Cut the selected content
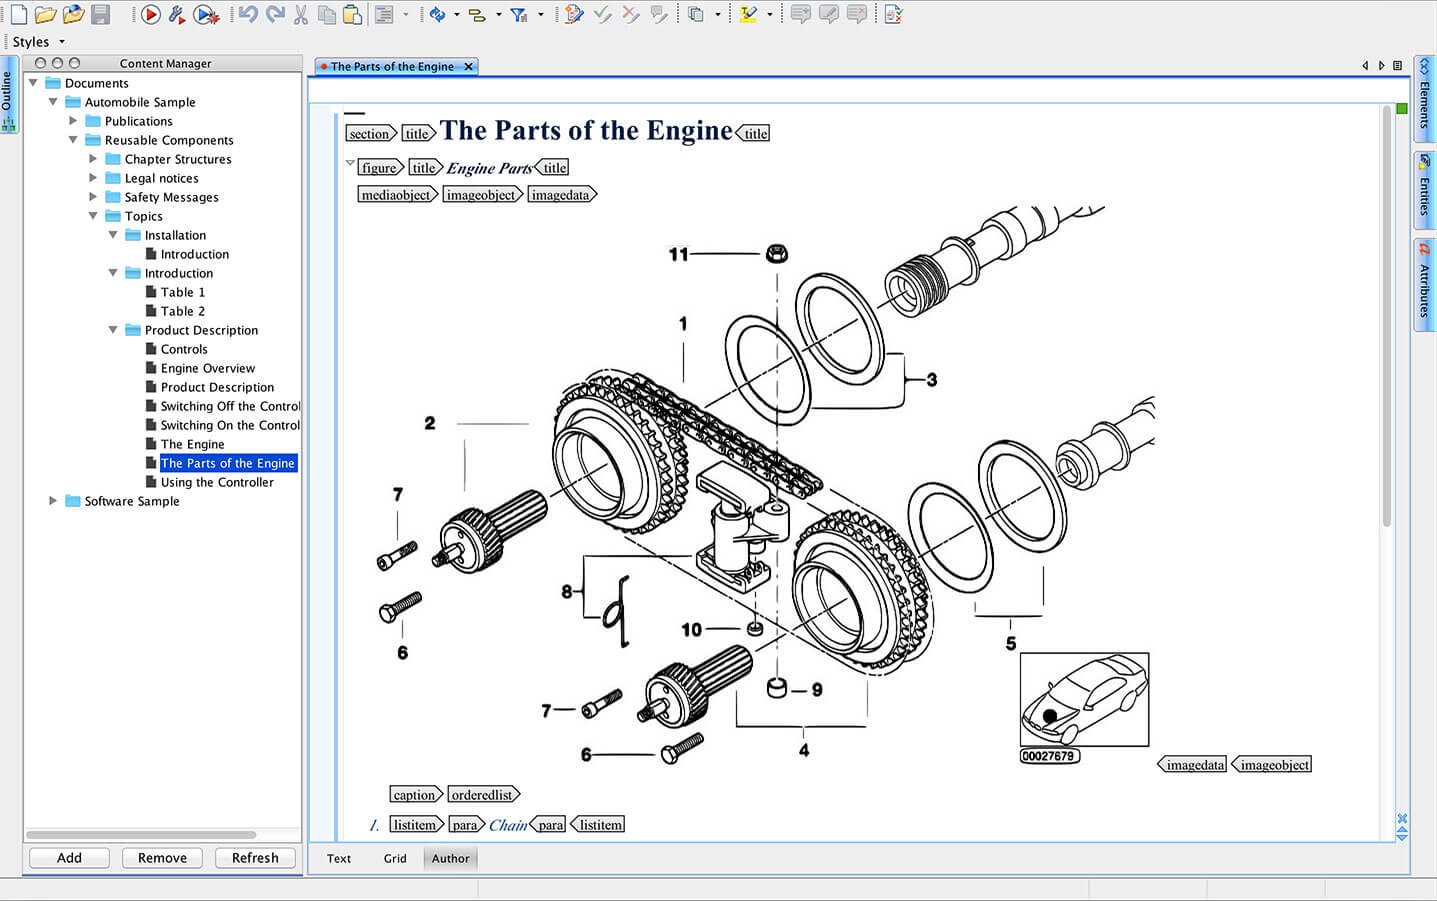 coord(300,13)
